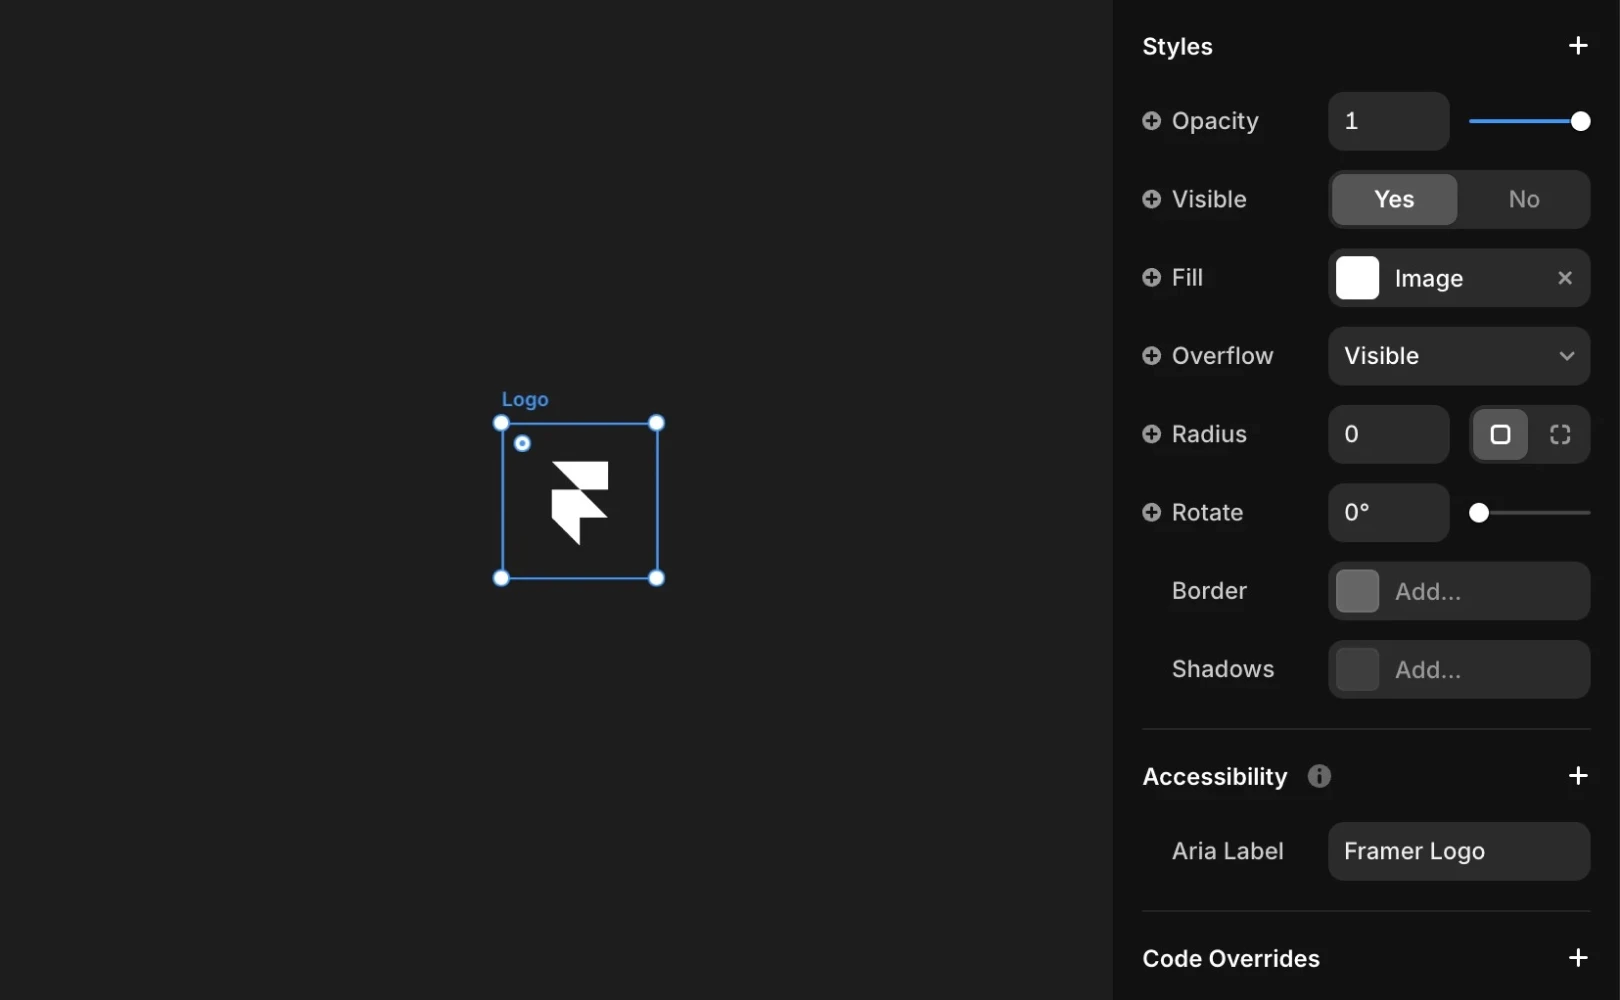The image size is (1620, 1000).
Task: Click the Rotate degrees field
Action: [1388, 512]
